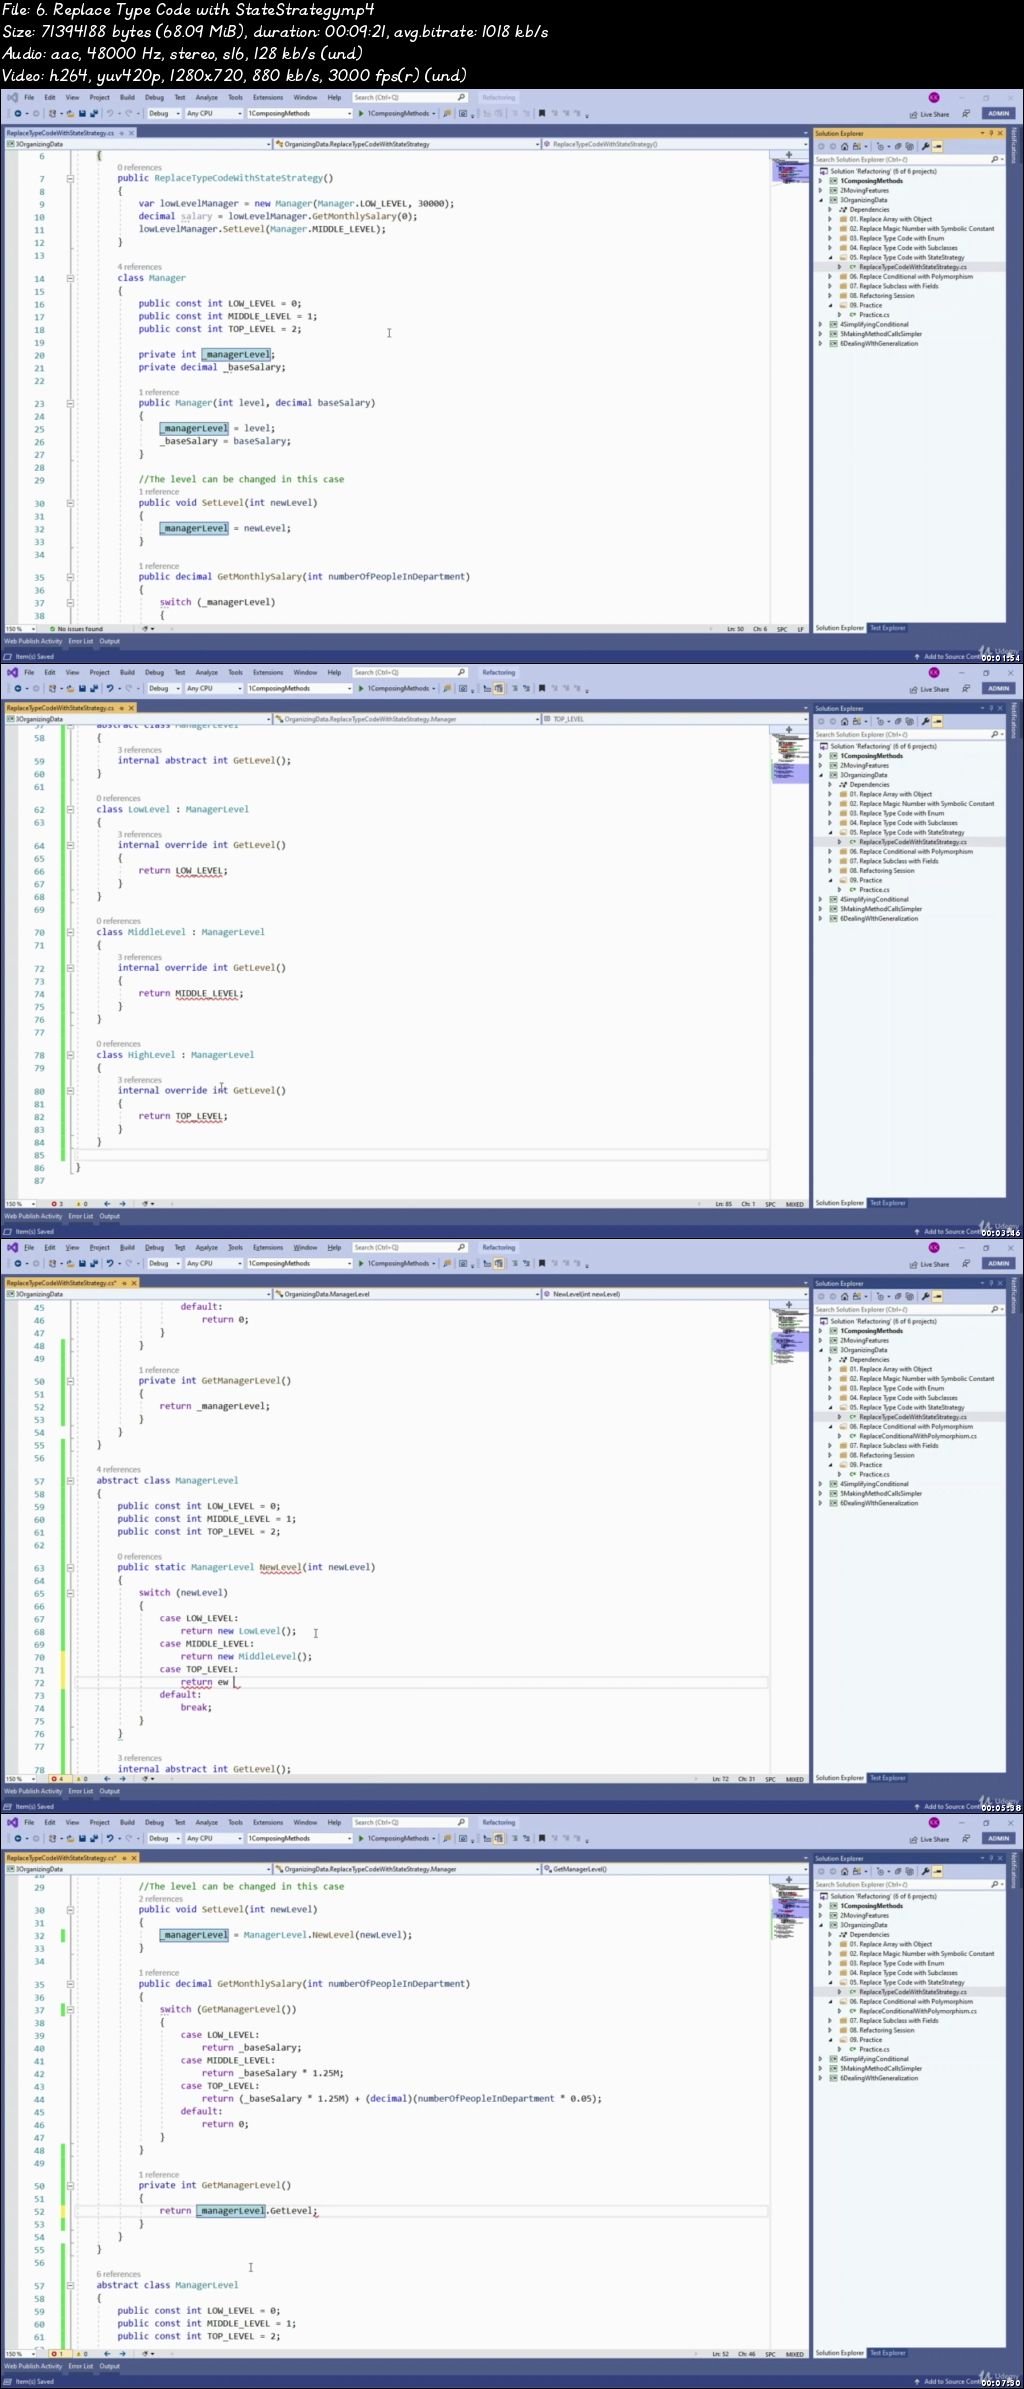
Task: Click Navigate Backward in the 00:05:38 frame toolbar
Action: [18, 1263]
